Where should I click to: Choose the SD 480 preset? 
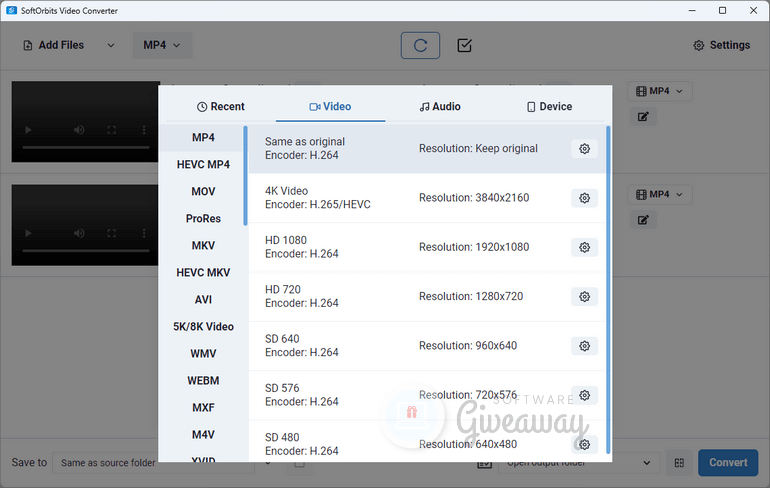pyautogui.click(x=427, y=442)
